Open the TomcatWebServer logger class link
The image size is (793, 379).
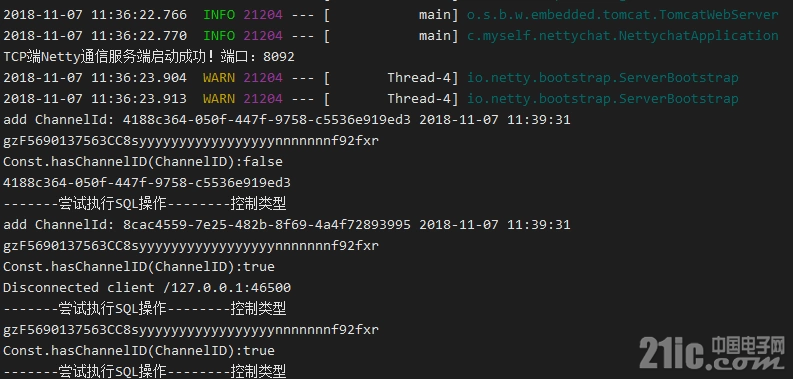(623, 15)
